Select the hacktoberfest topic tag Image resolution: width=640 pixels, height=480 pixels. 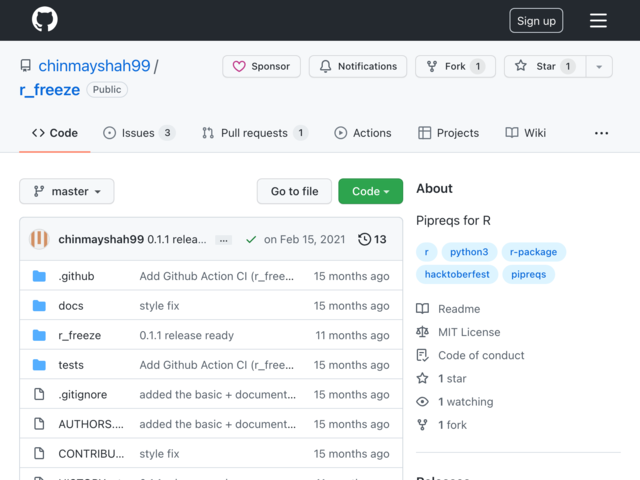coord(457,274)
